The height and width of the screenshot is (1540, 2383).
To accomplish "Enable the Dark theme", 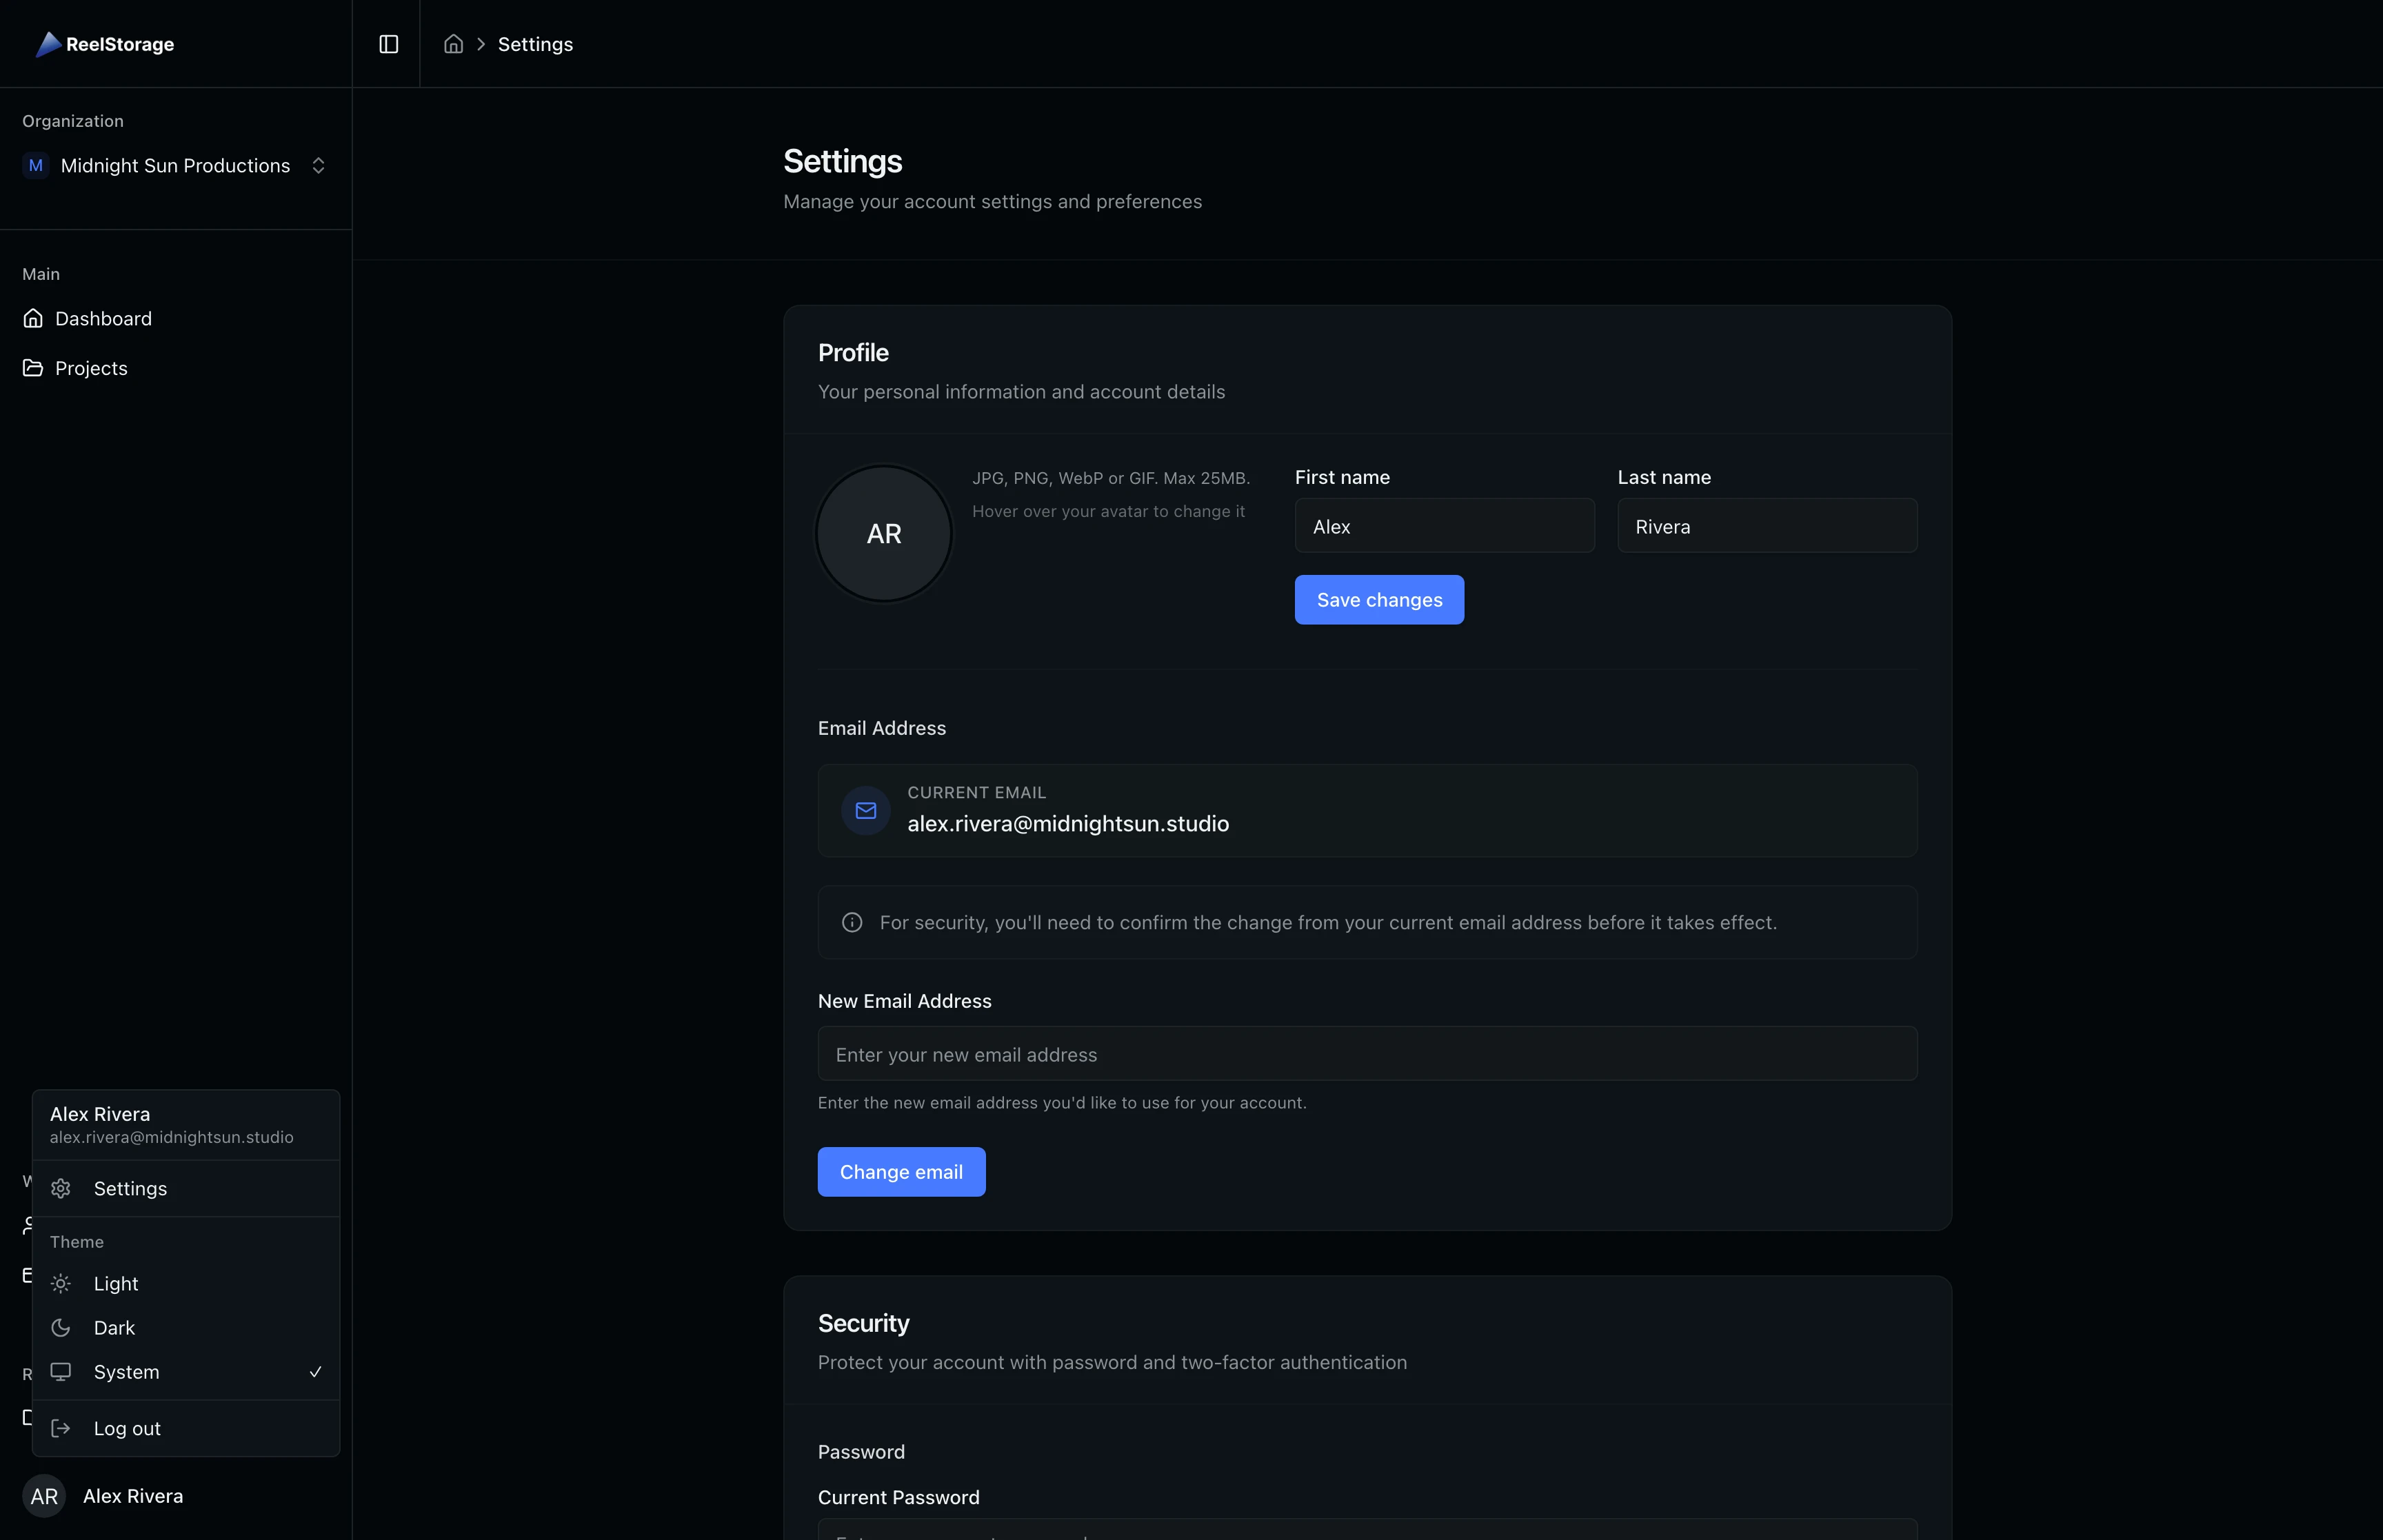I will click(x=113, y=1327).
